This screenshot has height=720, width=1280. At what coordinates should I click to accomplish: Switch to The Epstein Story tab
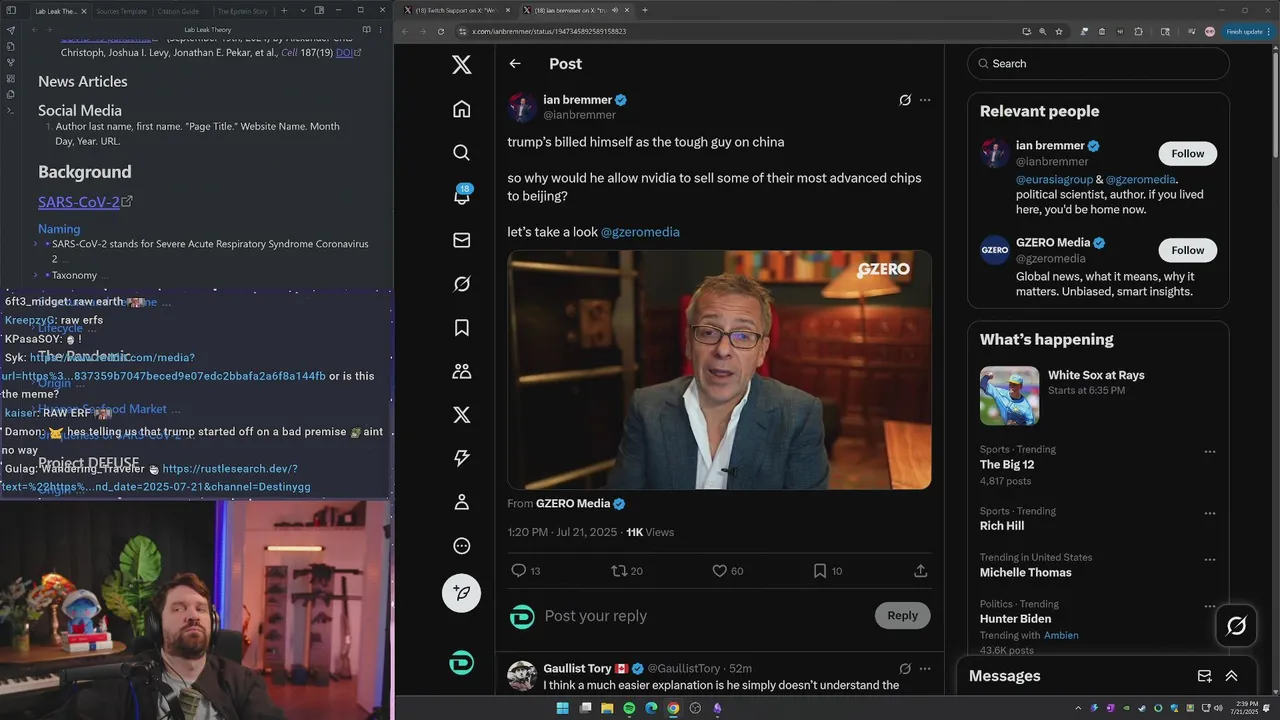[242, 11]
